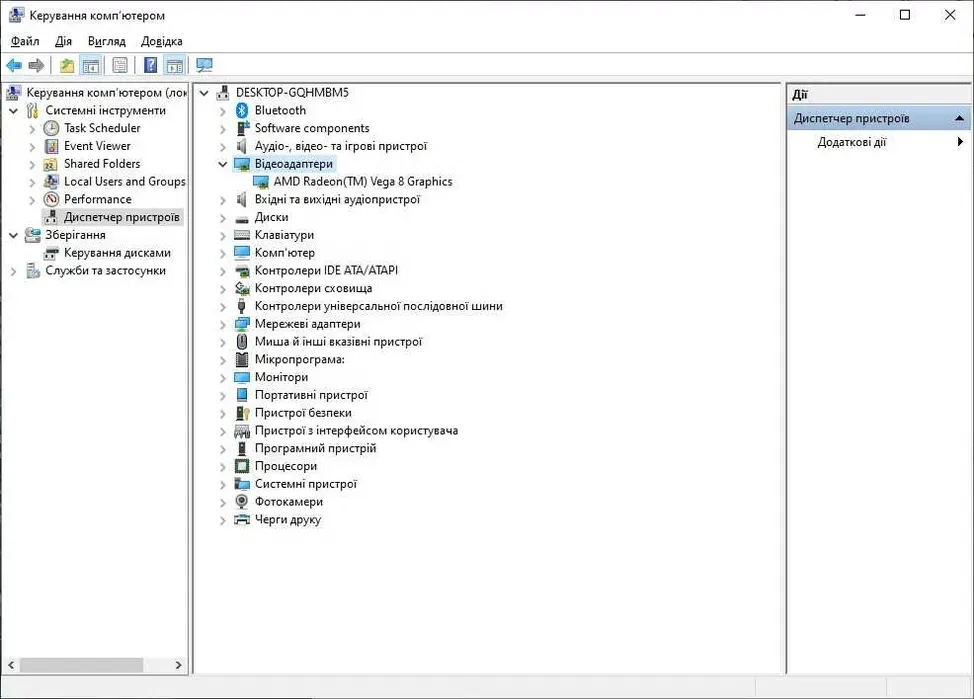Click the AMD Radeon adapter icon
This screenshot has width=974, height=699.
point(261,182)
